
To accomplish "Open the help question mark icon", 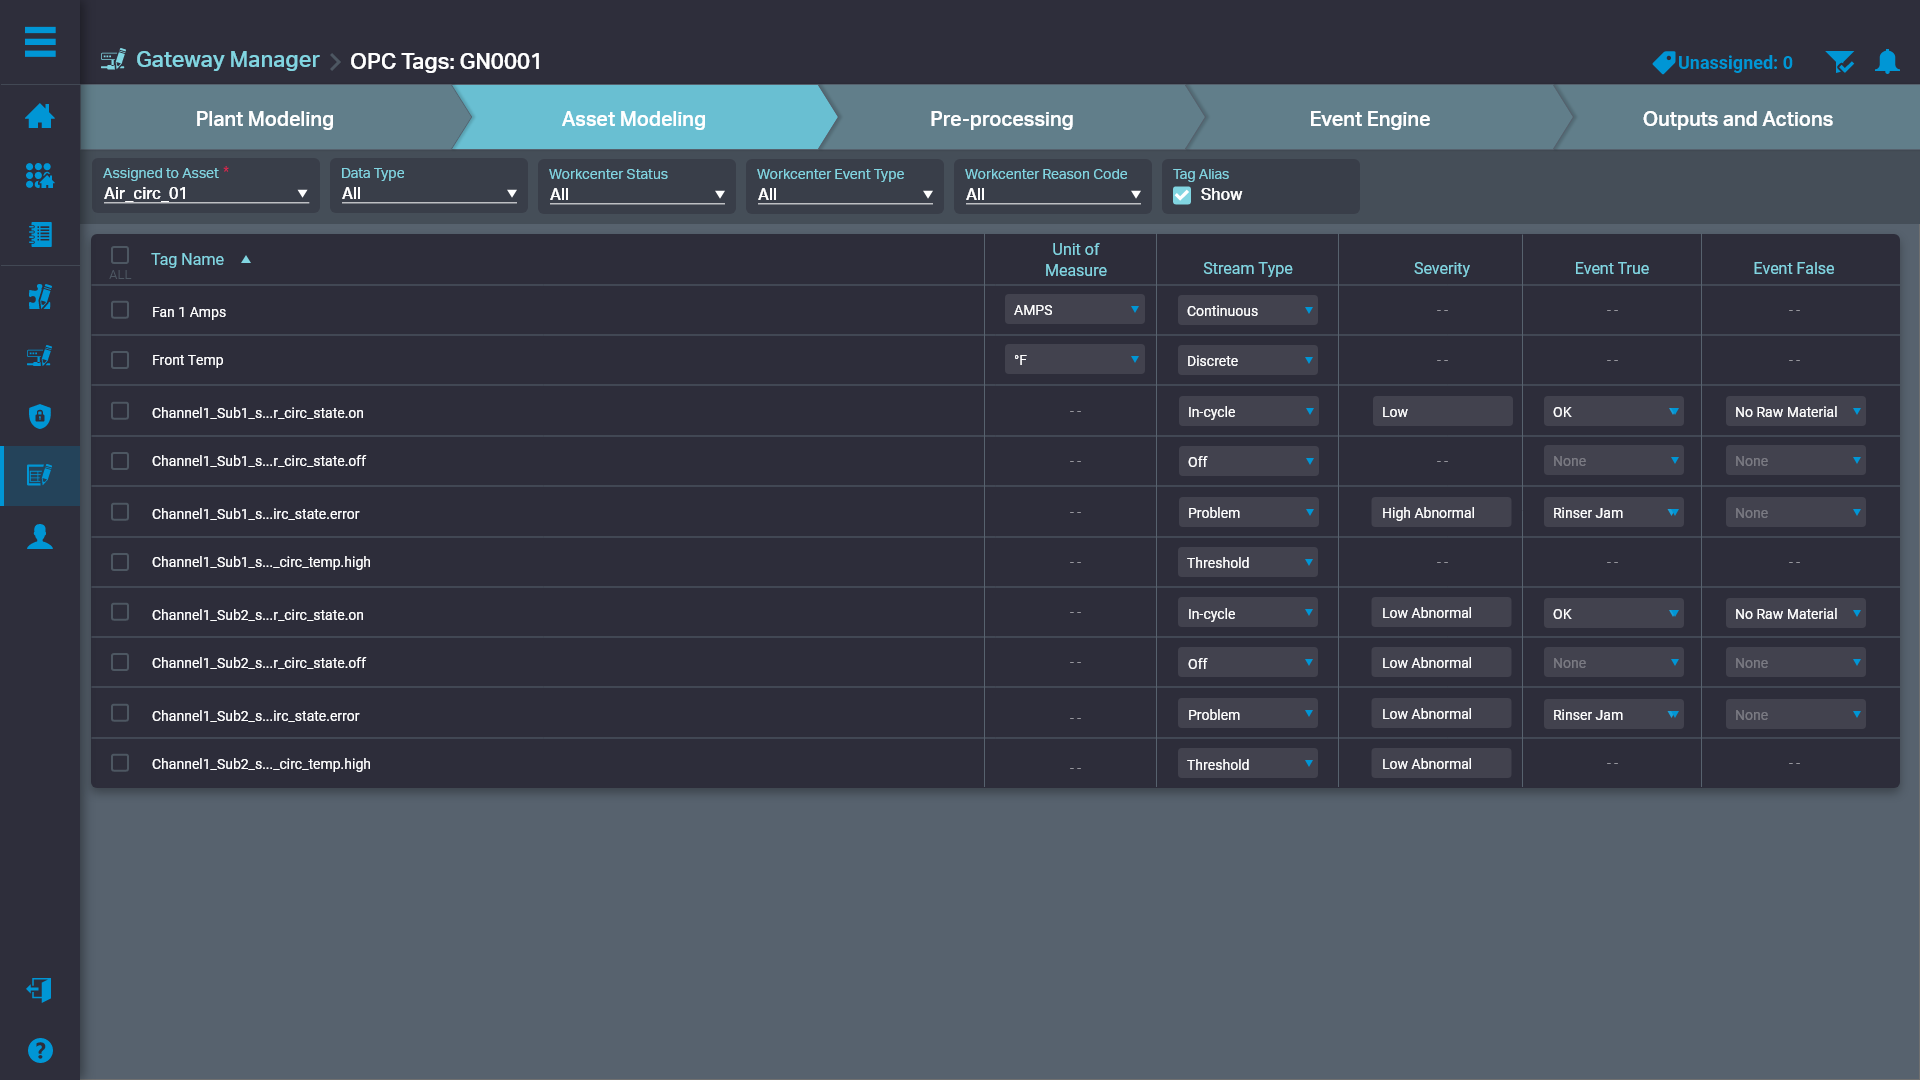I will (40, 1050).
